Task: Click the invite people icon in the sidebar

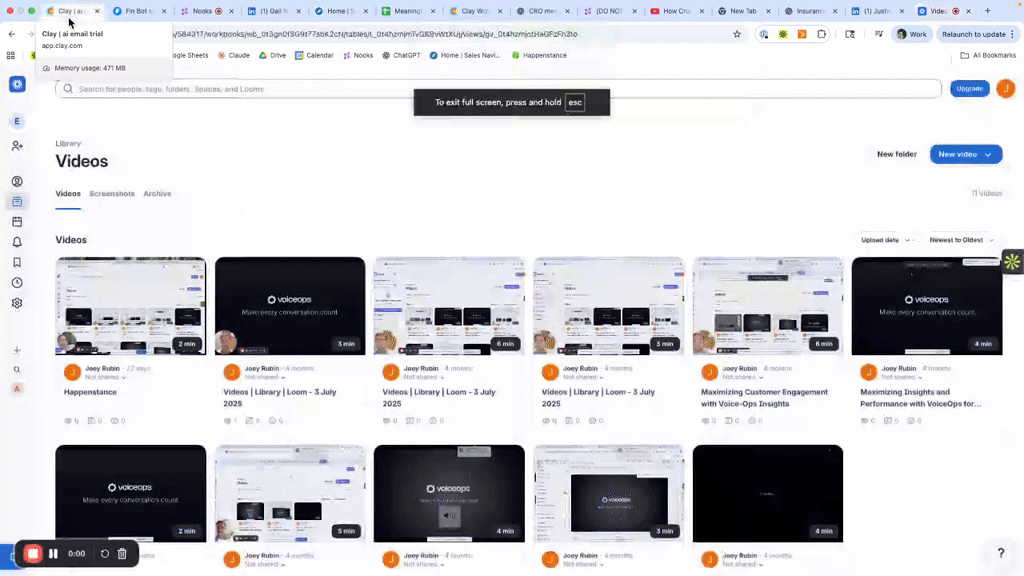Action: (x=17, y=146)
